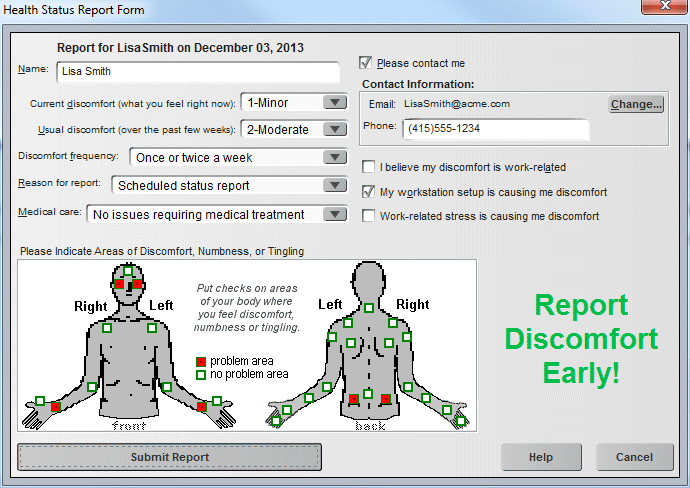Viewport: 690px width, 488px height.
Task: Click red lower back right marker
Action: (385, 399)
